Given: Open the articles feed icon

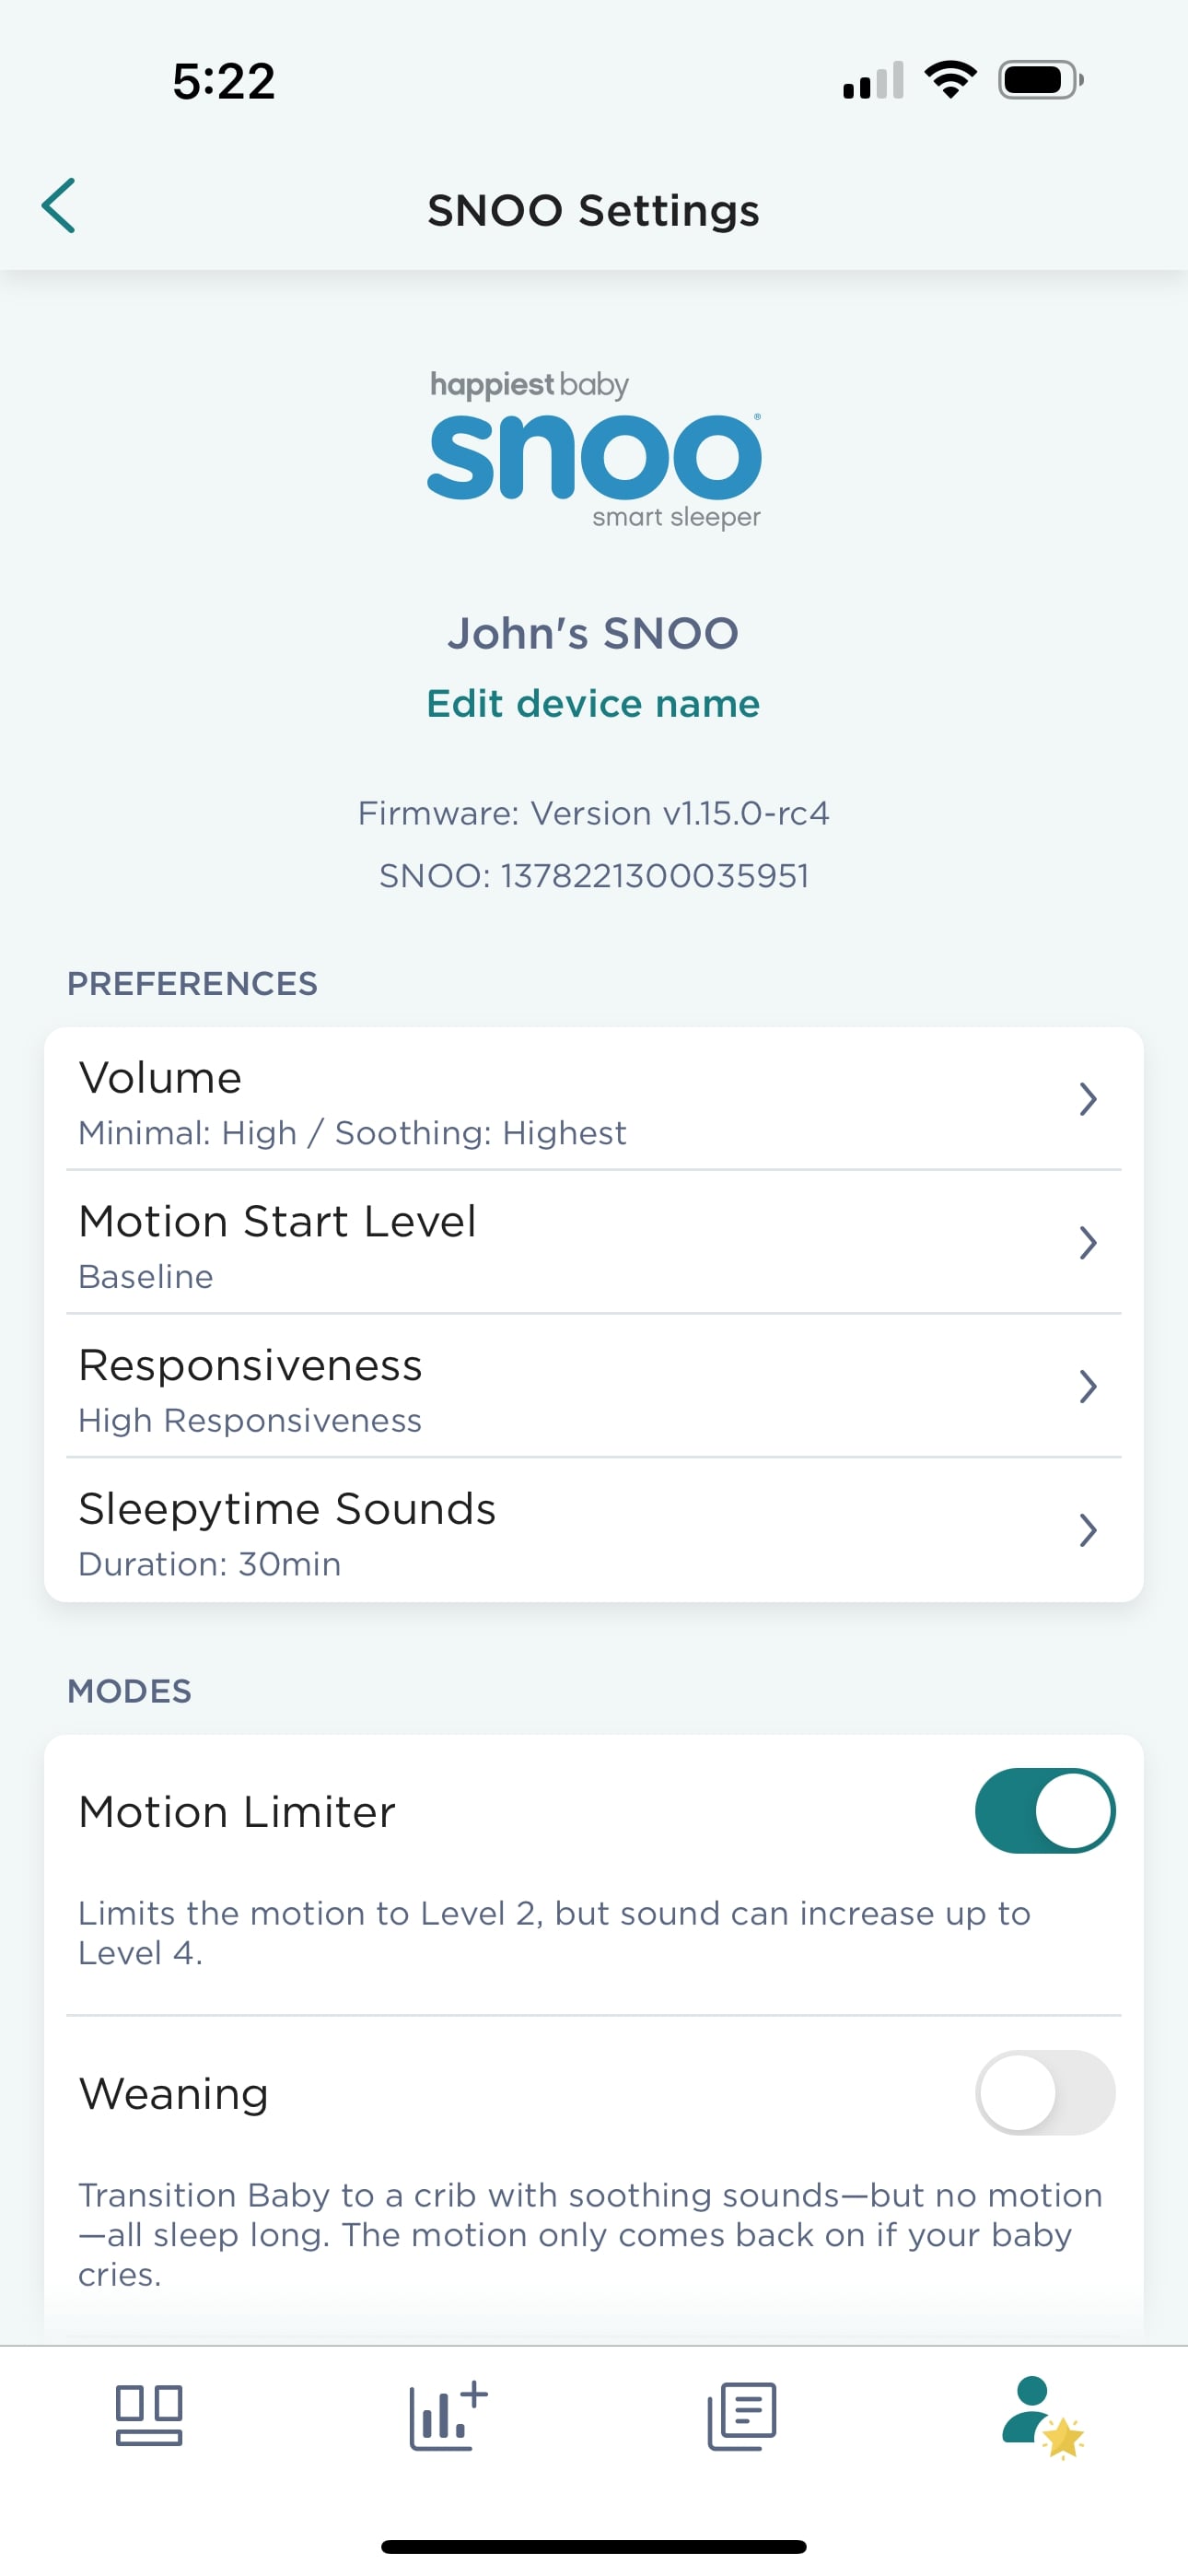Looking at the screenshot, I should [742, 2415].
